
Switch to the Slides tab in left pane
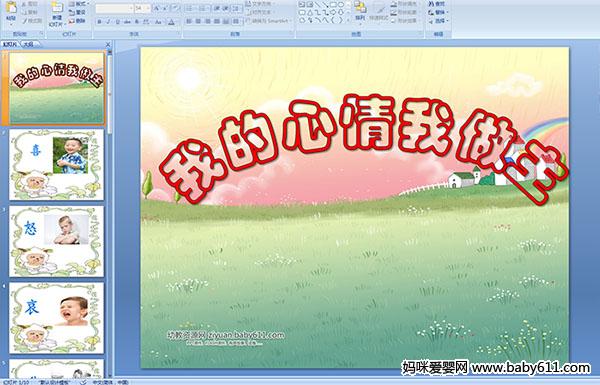tap(10, 44)
